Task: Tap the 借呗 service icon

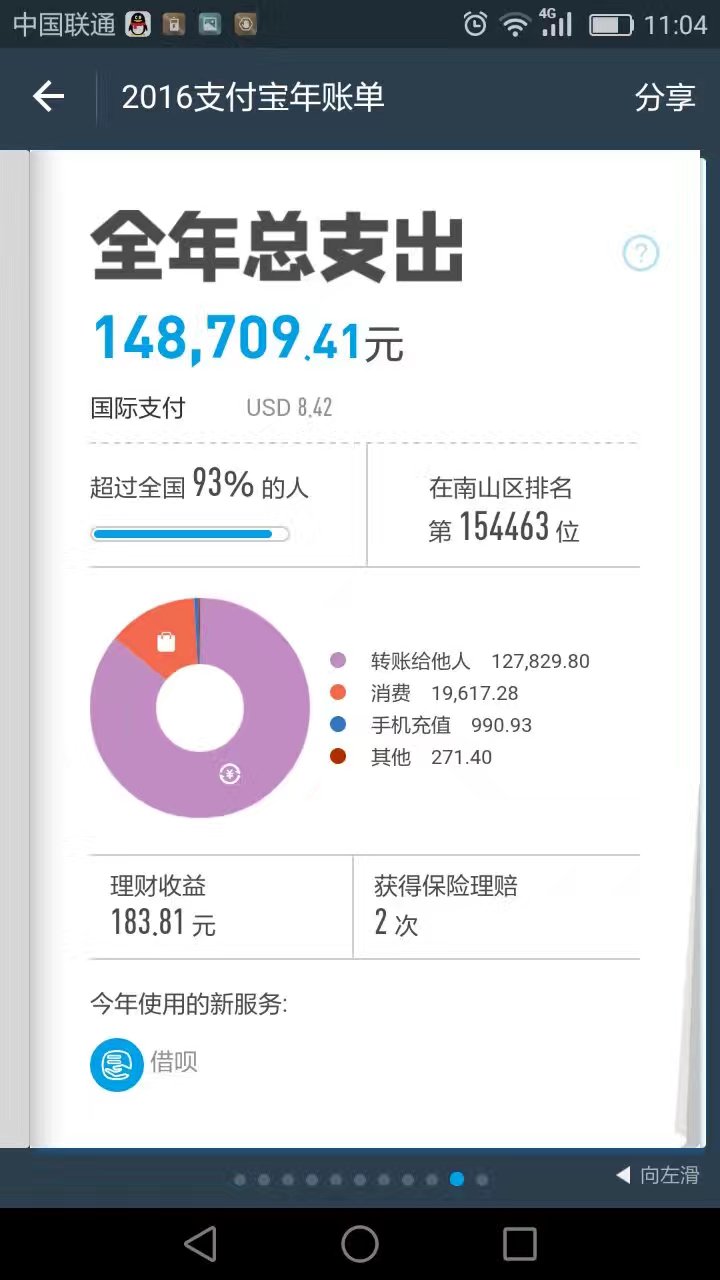Action: pyautogui.click(x=117, y=1064)
